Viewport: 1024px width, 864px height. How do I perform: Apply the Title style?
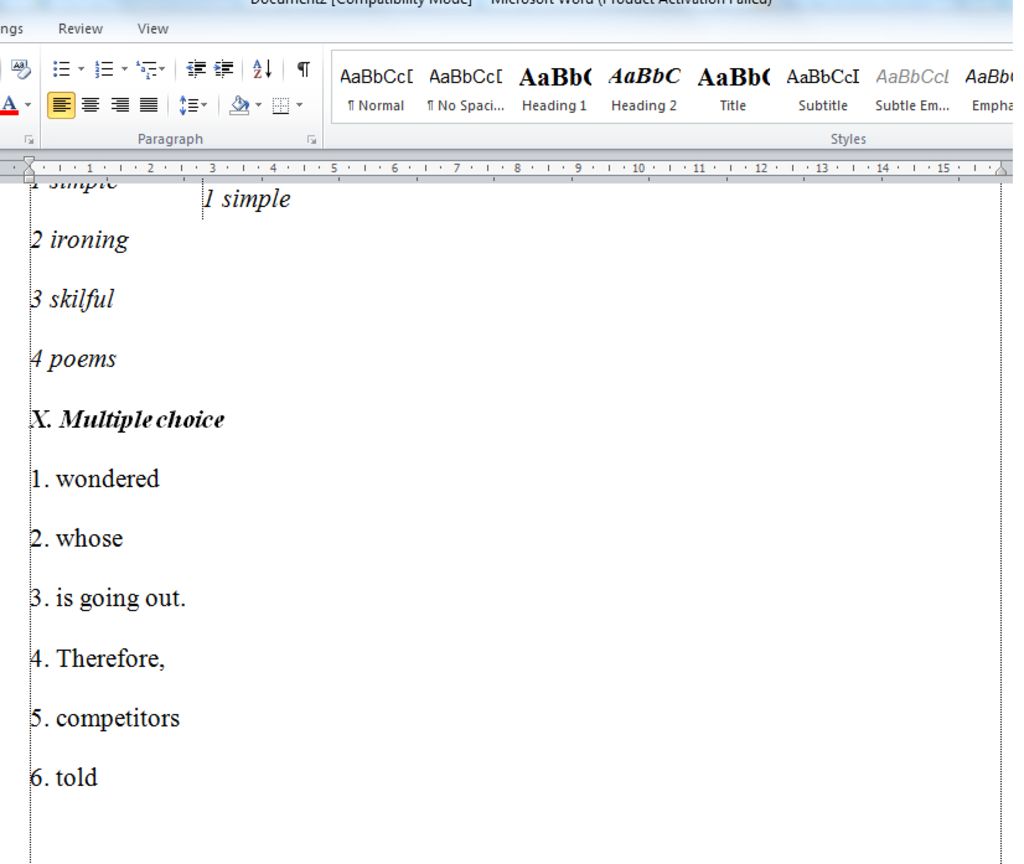pyautogui.click(x=733, y=89)
